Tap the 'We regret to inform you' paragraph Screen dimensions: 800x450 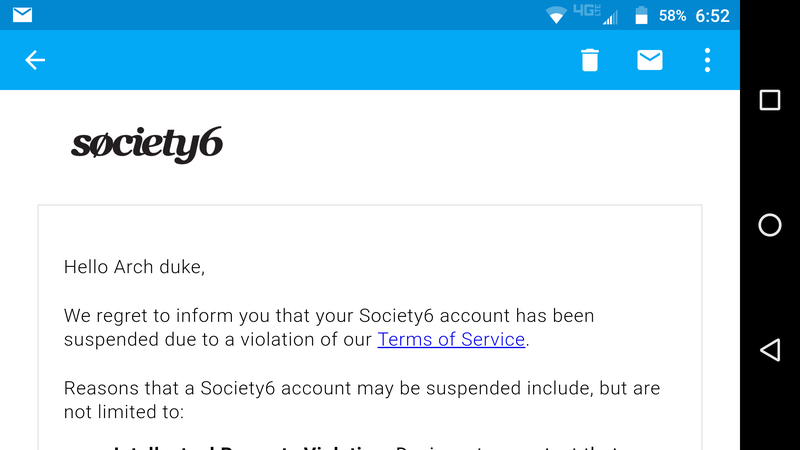click(x=329, y=328)
